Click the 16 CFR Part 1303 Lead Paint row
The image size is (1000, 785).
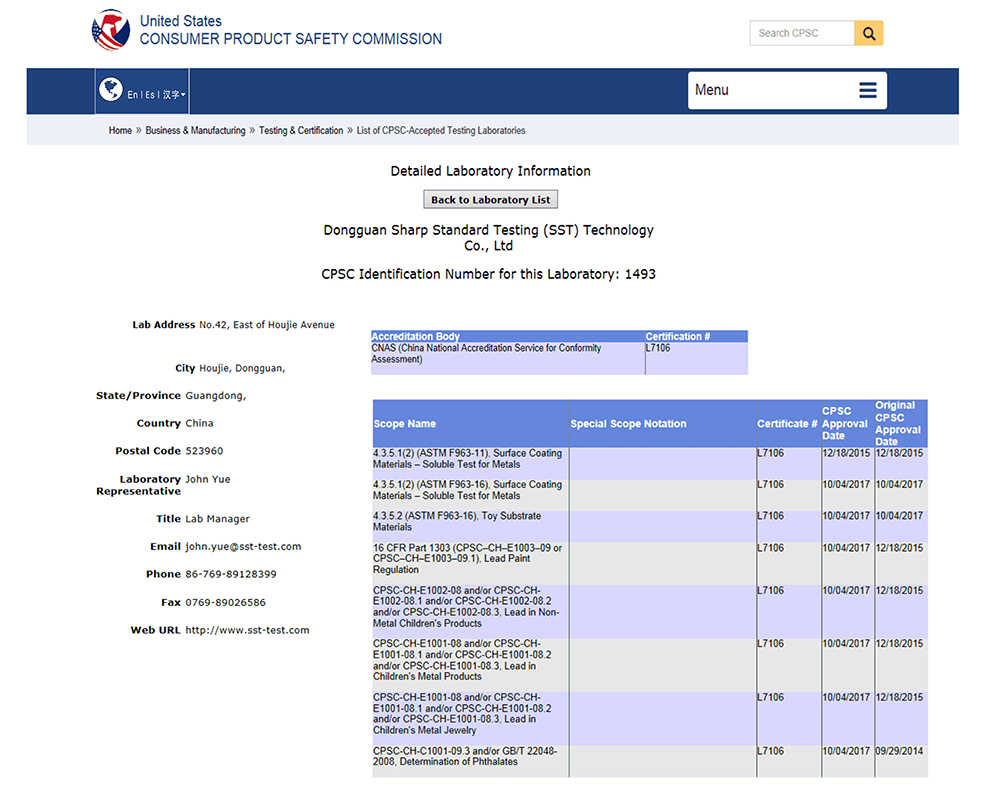coord(650,563)
